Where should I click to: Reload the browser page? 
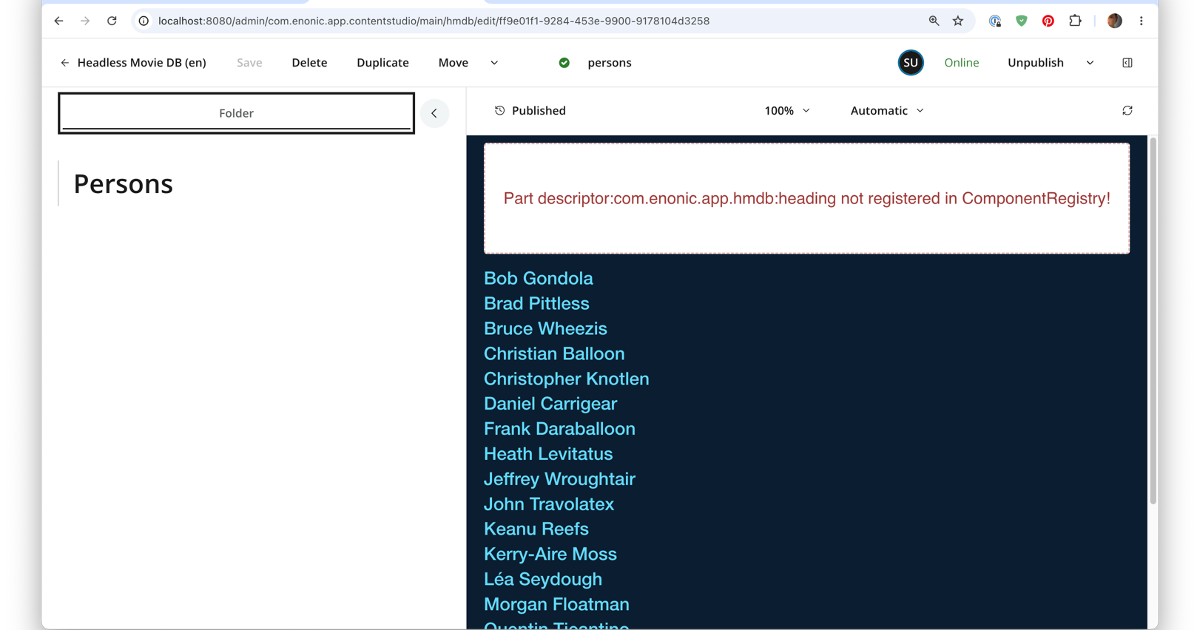coord(112,20)
